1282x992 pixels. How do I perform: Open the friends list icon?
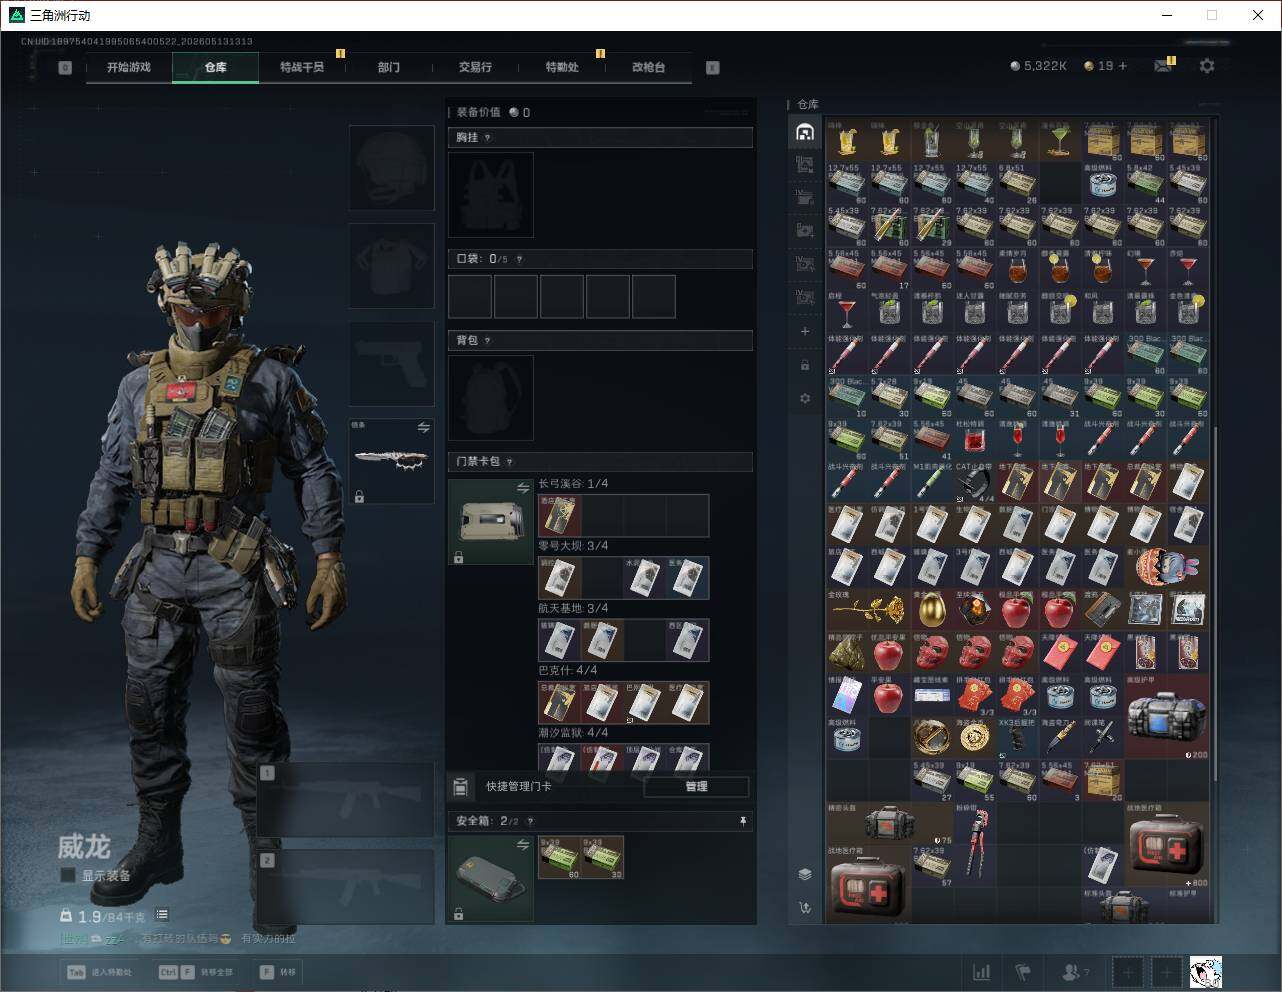(x=1074, y=972)
